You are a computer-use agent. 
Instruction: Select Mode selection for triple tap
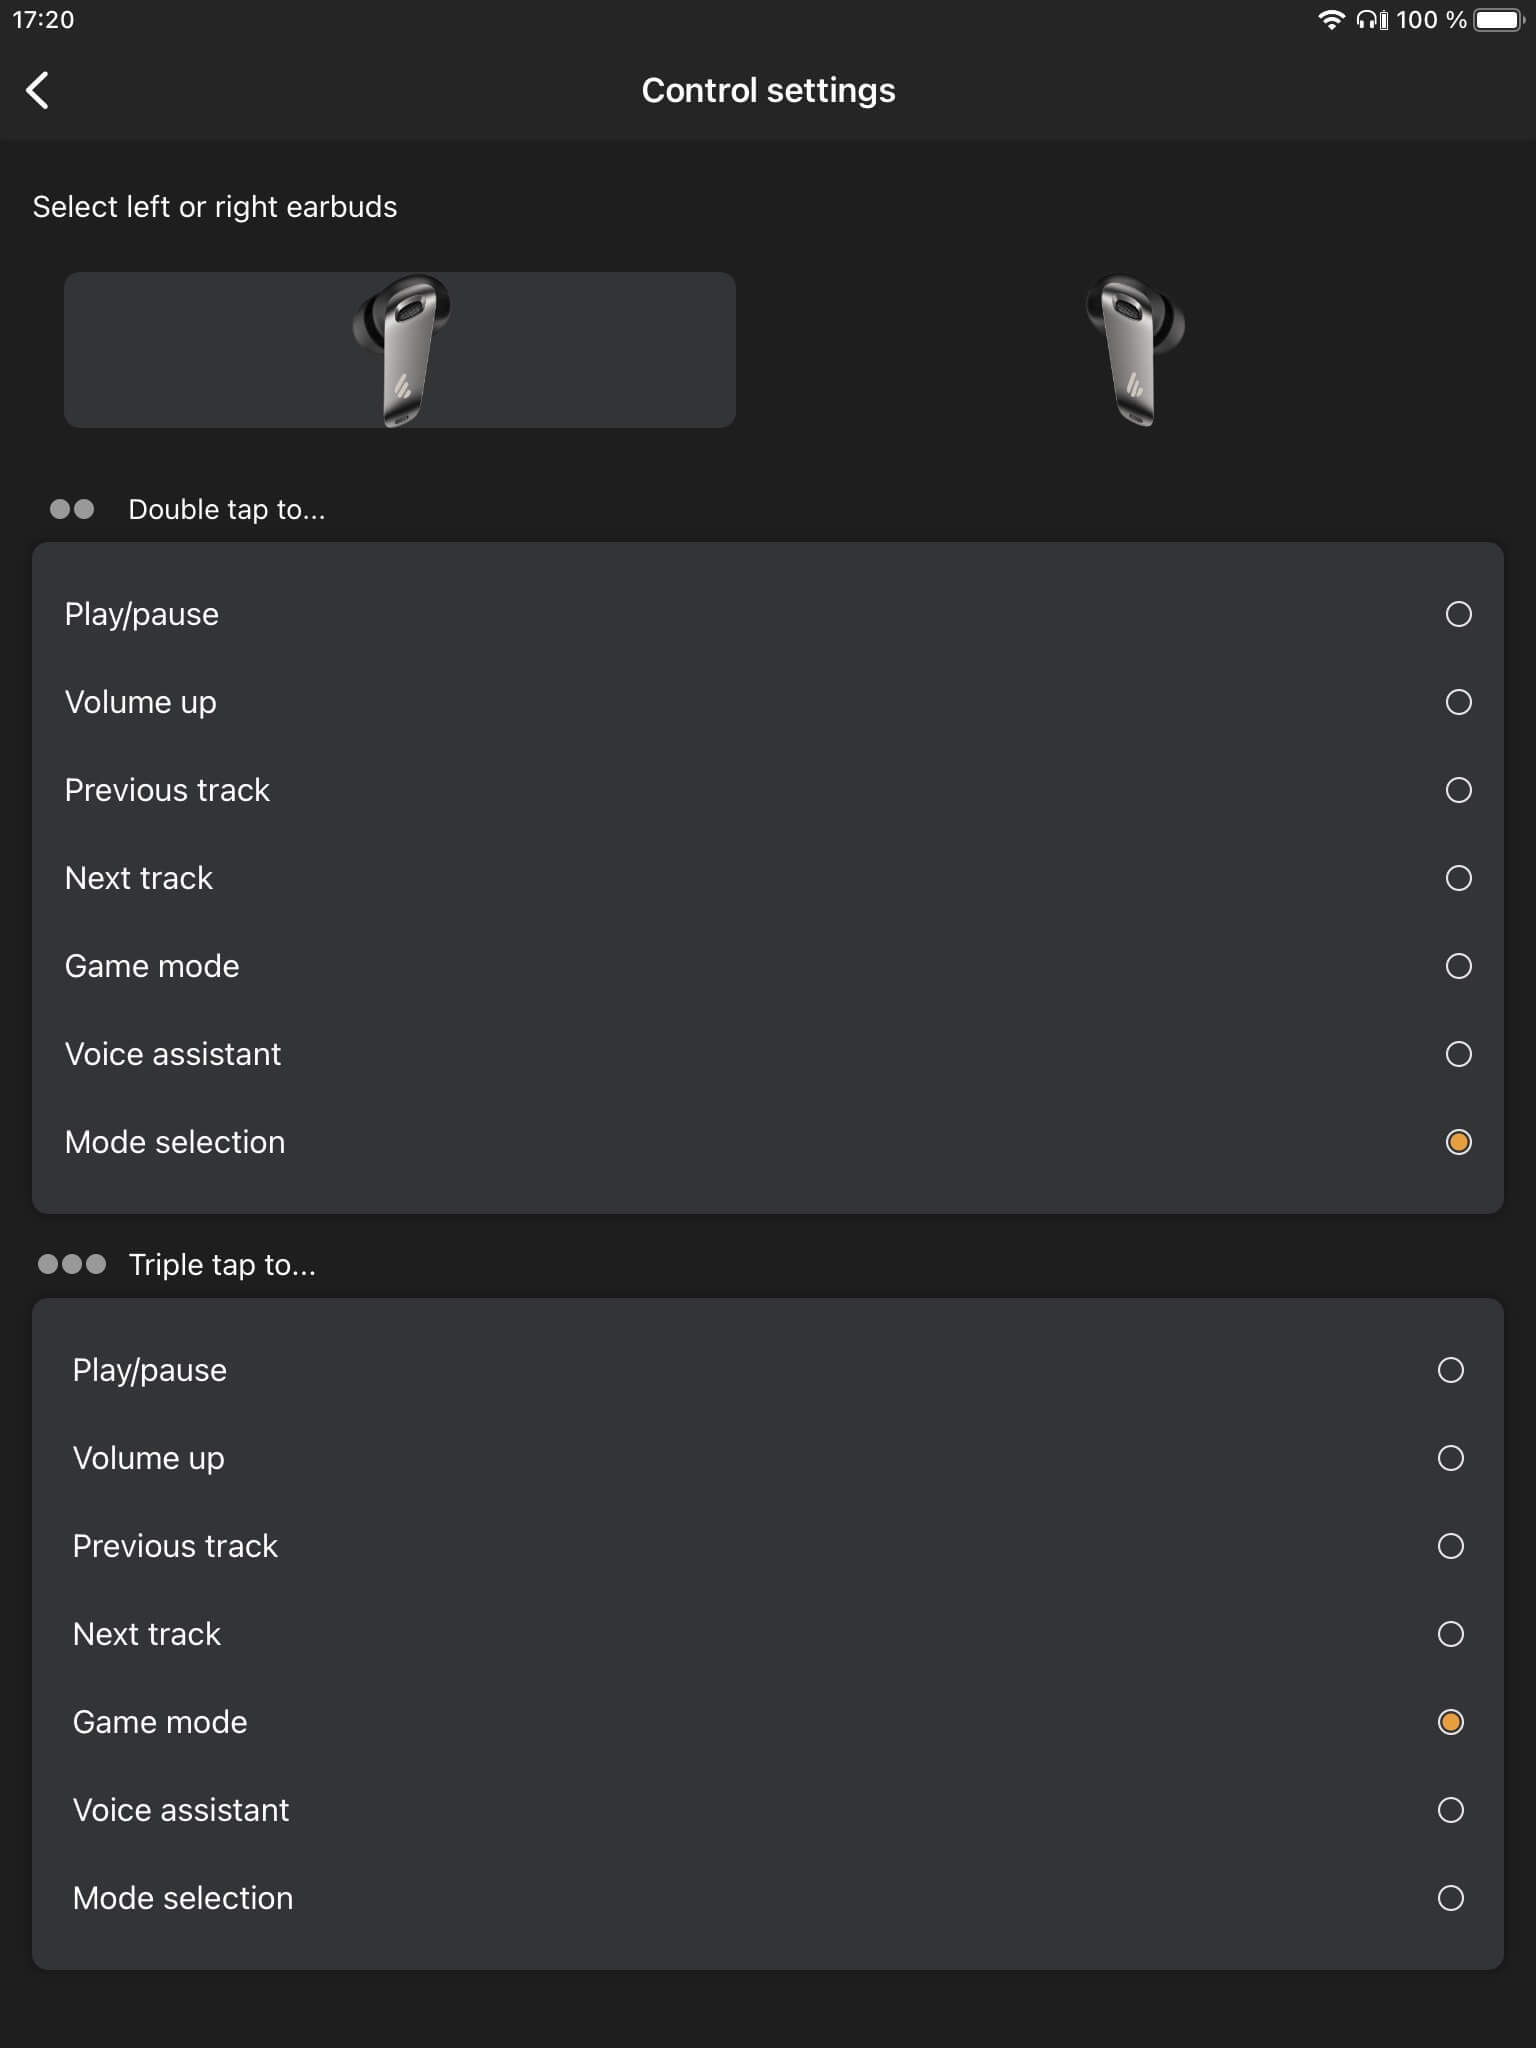coord(1450,1898)
